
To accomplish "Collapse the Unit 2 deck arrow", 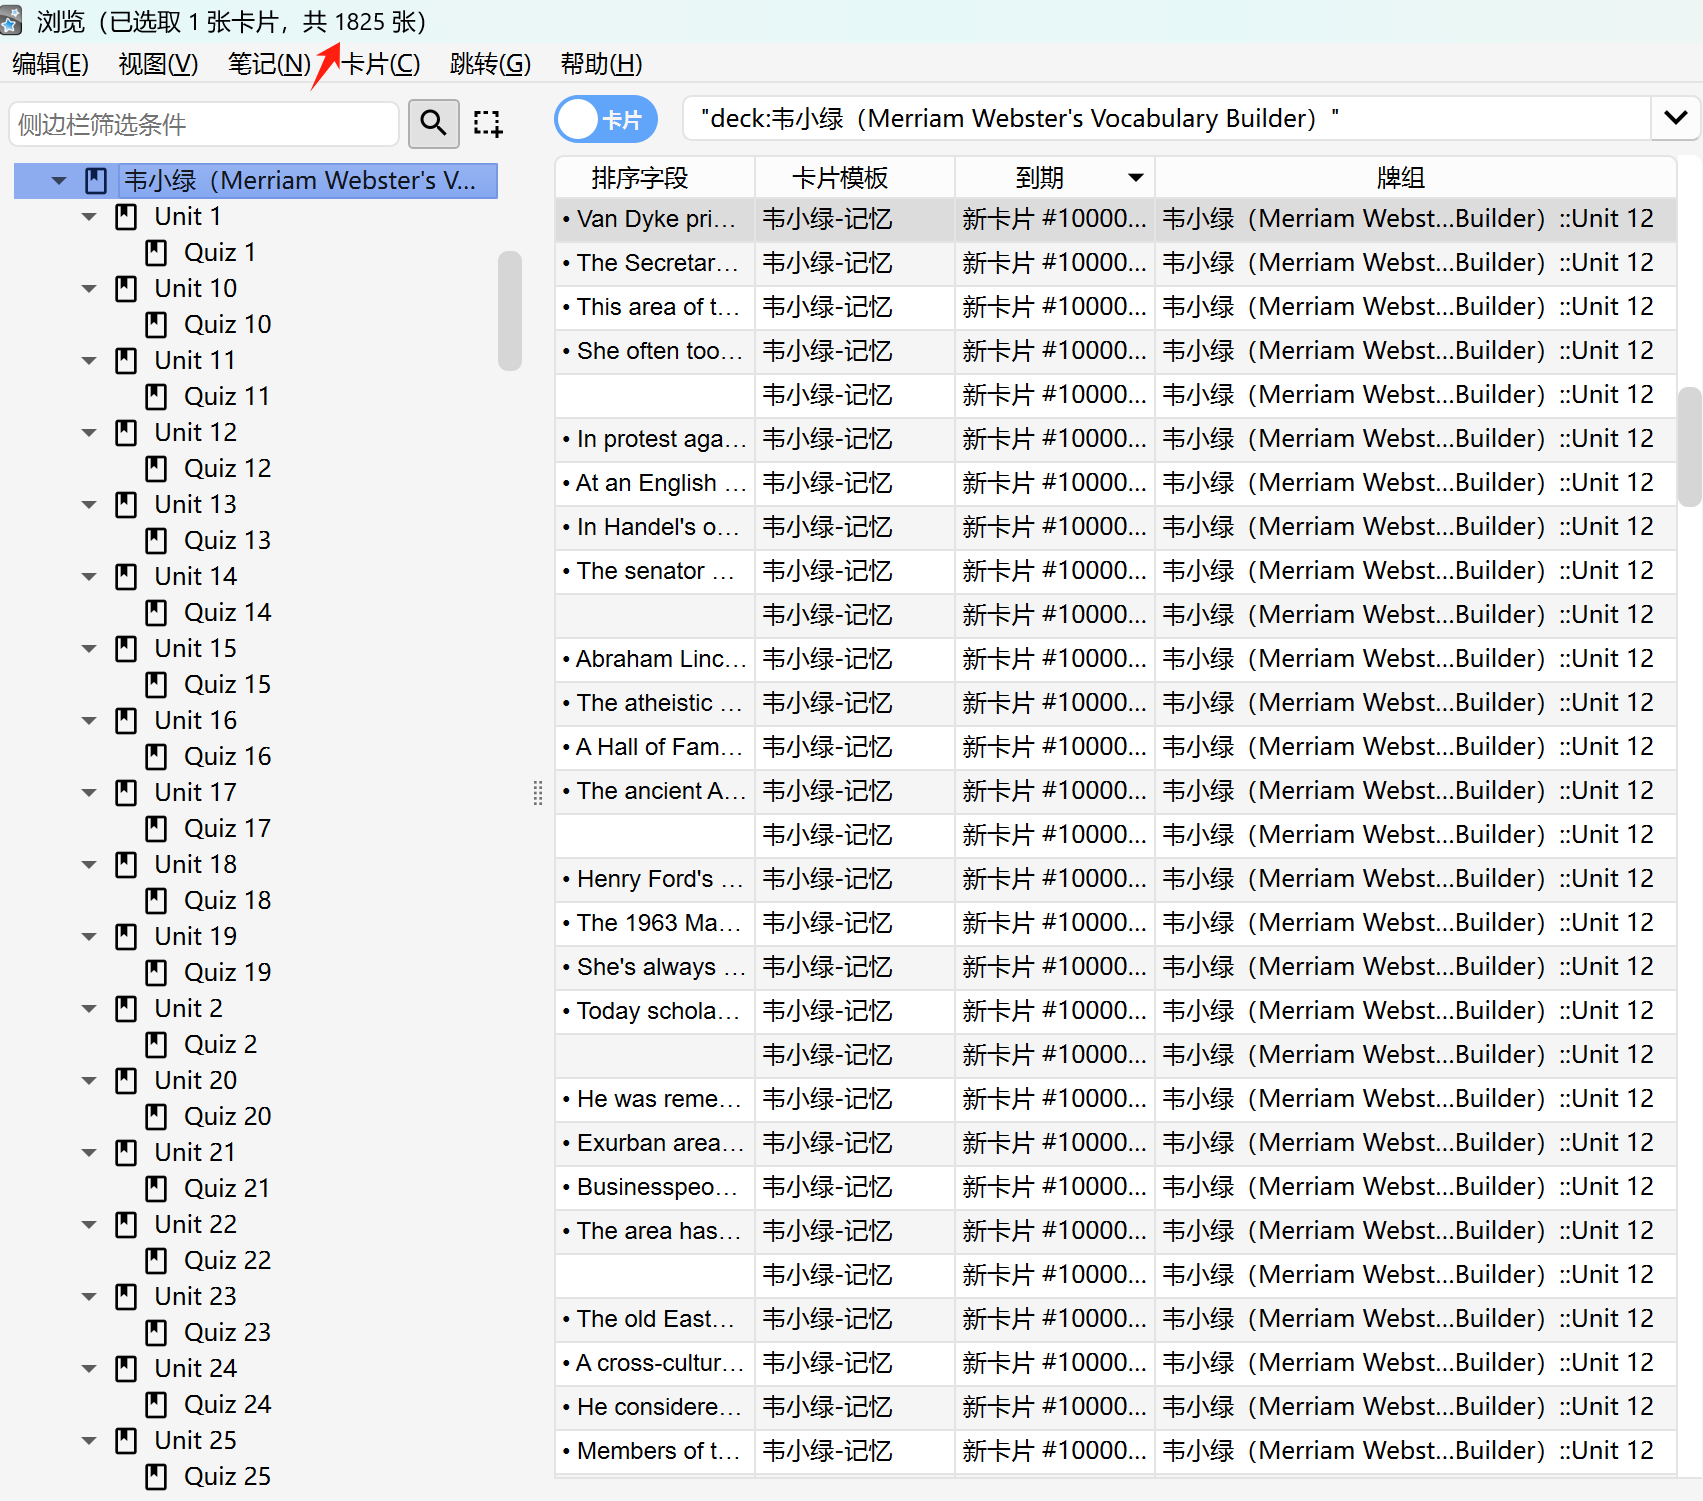I will click(89, 1009).
